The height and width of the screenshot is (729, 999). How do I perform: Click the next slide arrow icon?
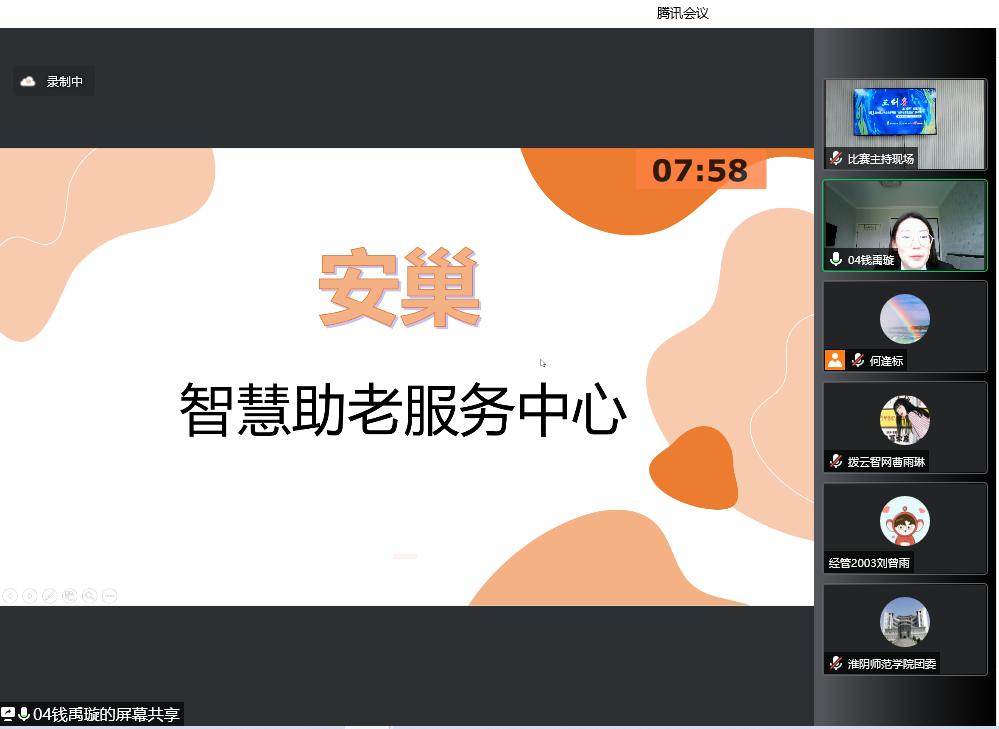coord(30,596)
